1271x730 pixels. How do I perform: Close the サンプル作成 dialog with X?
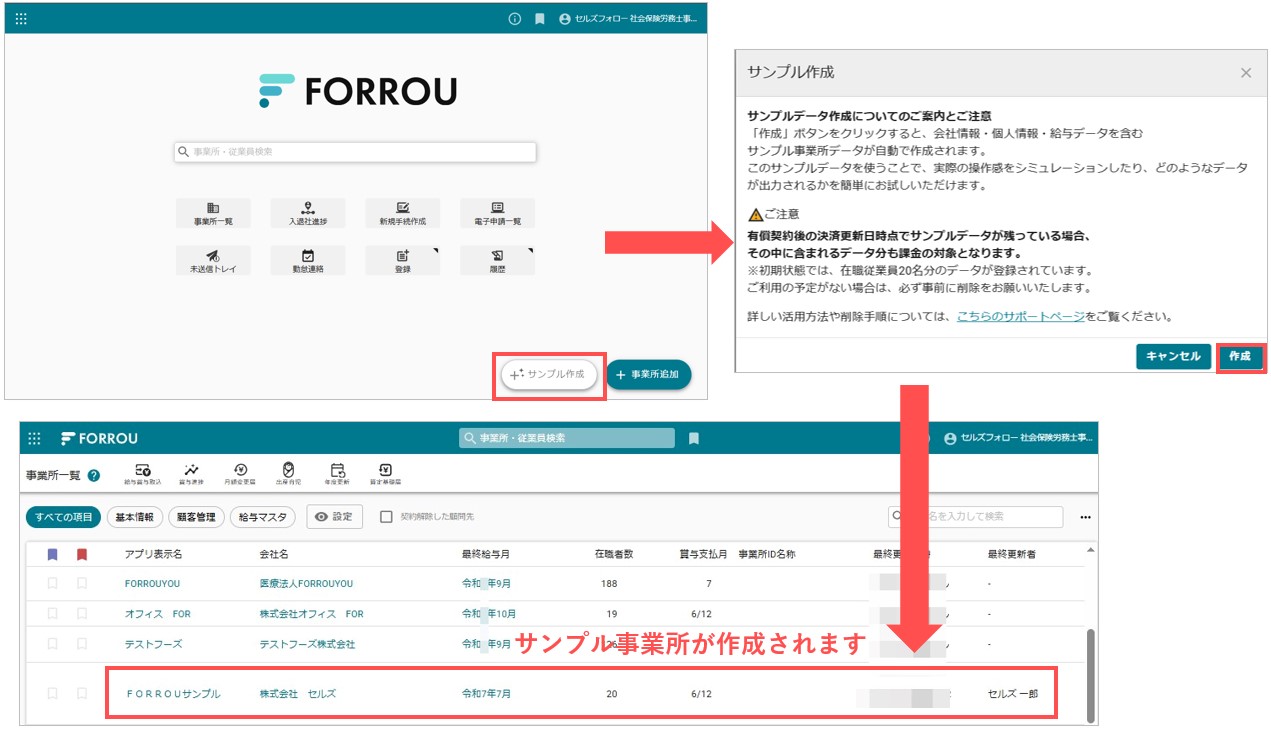coord(1246,73)
